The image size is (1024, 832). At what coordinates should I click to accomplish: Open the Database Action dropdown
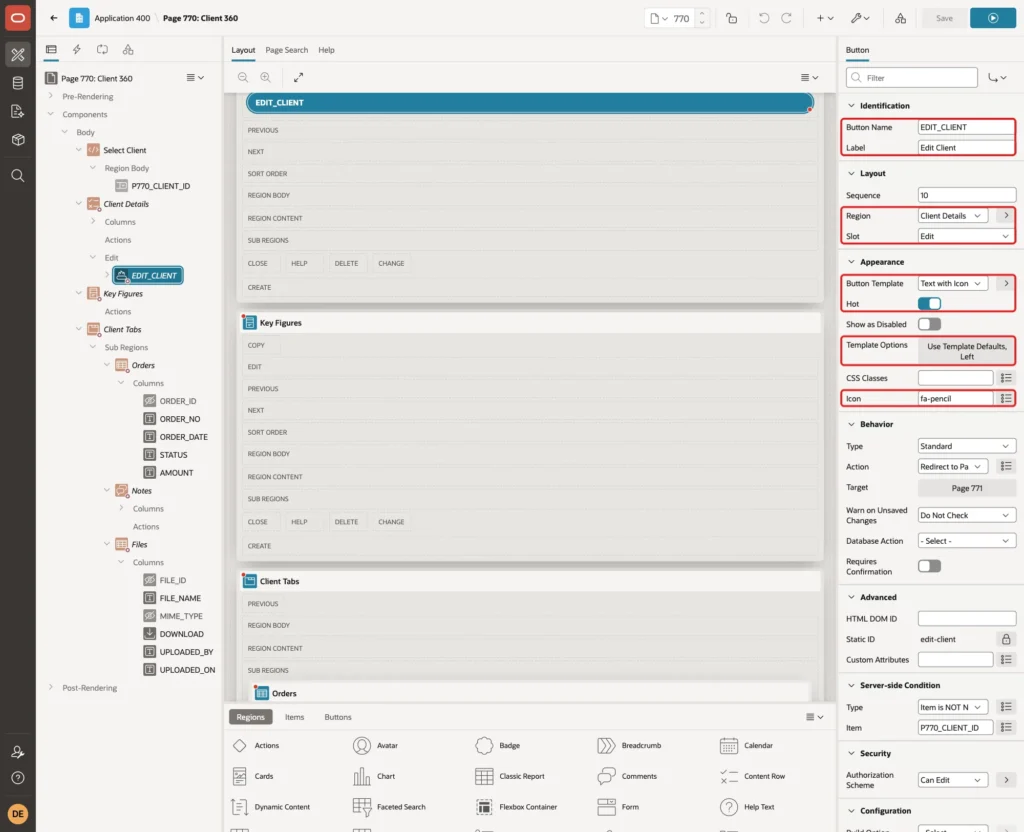click(967, 541)
